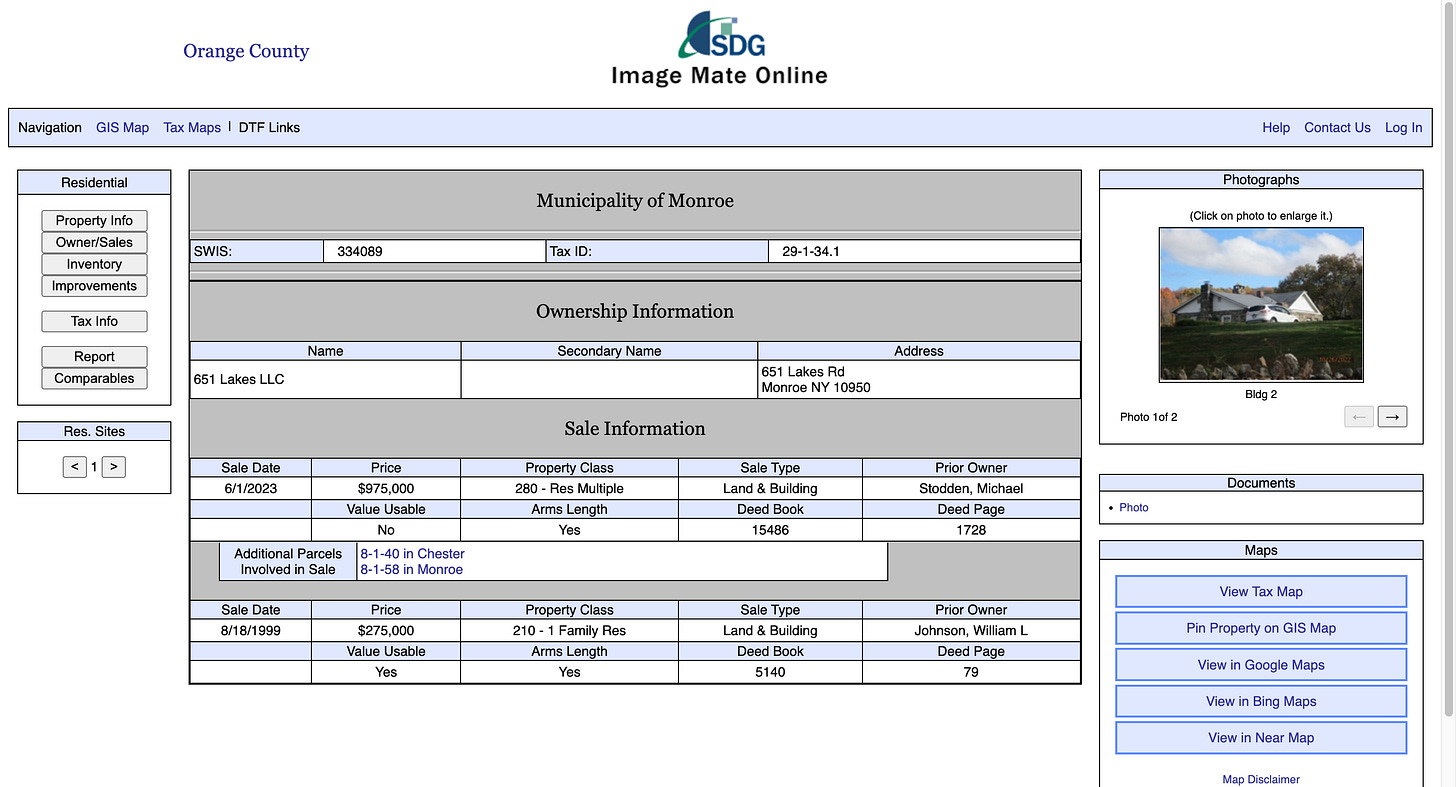
Task: Click the SWIS value 334089
Action: pyautogui.click(x=359, y=251)
